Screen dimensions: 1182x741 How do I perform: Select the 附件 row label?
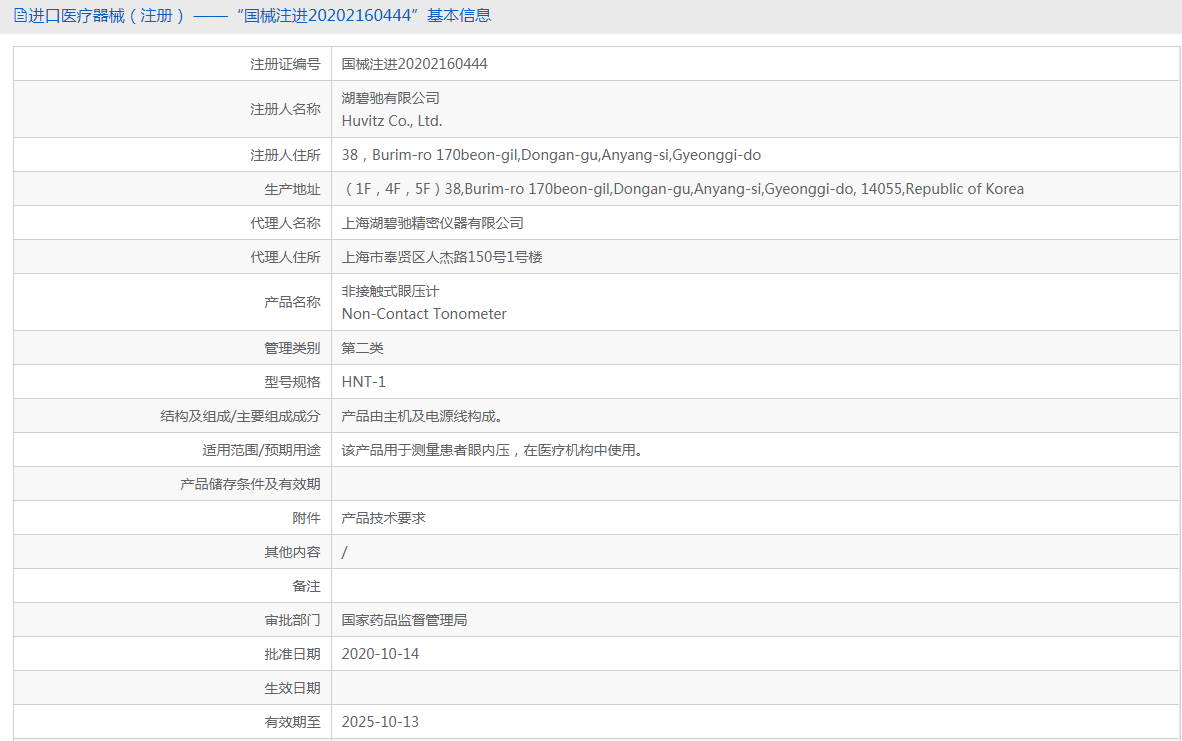coord(306,519)
